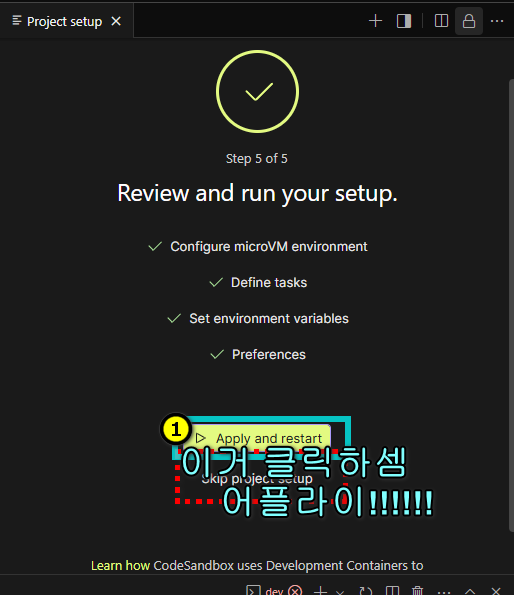This screenshot has height=595, width=514.
Task: Click the plus icon in editor tab bar
Action: click(375, 21)
